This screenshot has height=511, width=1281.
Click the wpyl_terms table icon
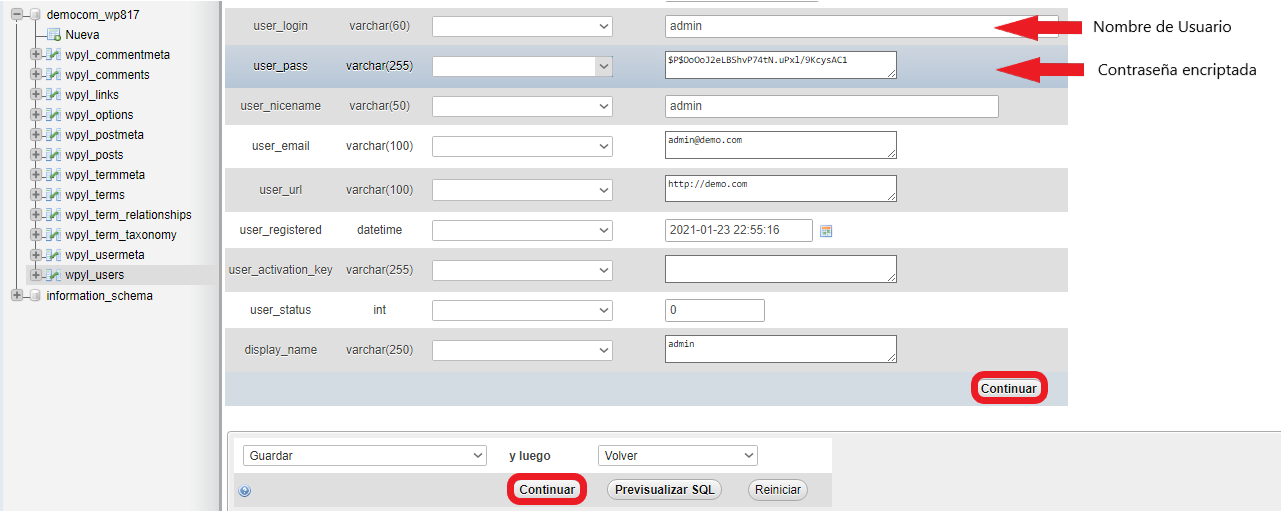click(54, 195)
